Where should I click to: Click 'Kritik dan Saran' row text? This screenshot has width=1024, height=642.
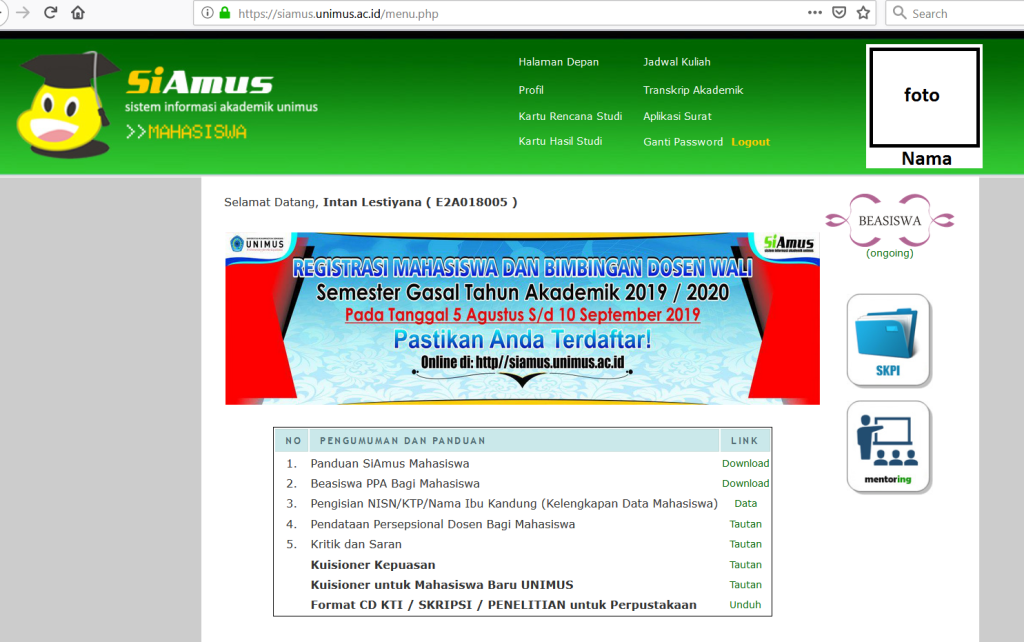tap(356, 545)
